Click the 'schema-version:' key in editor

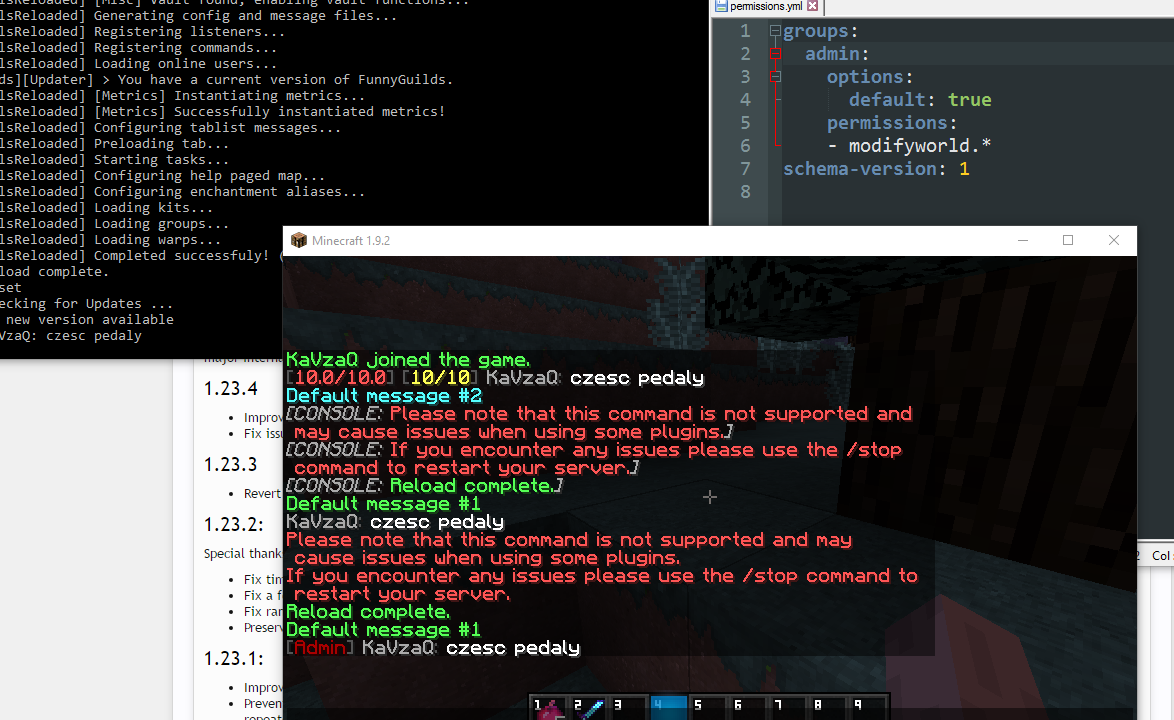click(865, 169)
